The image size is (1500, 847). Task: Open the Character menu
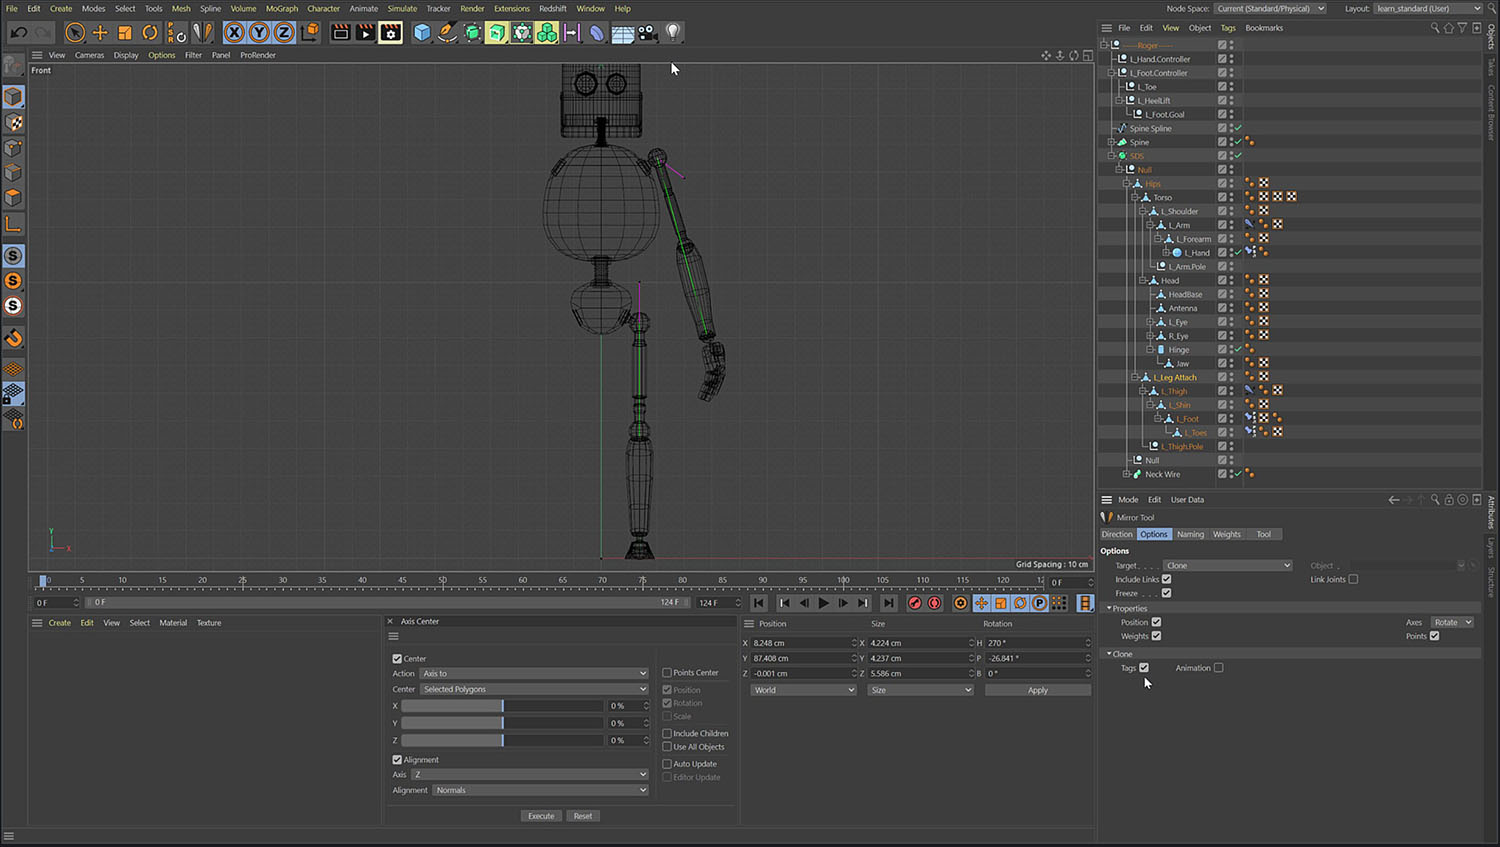pos(323,8)
